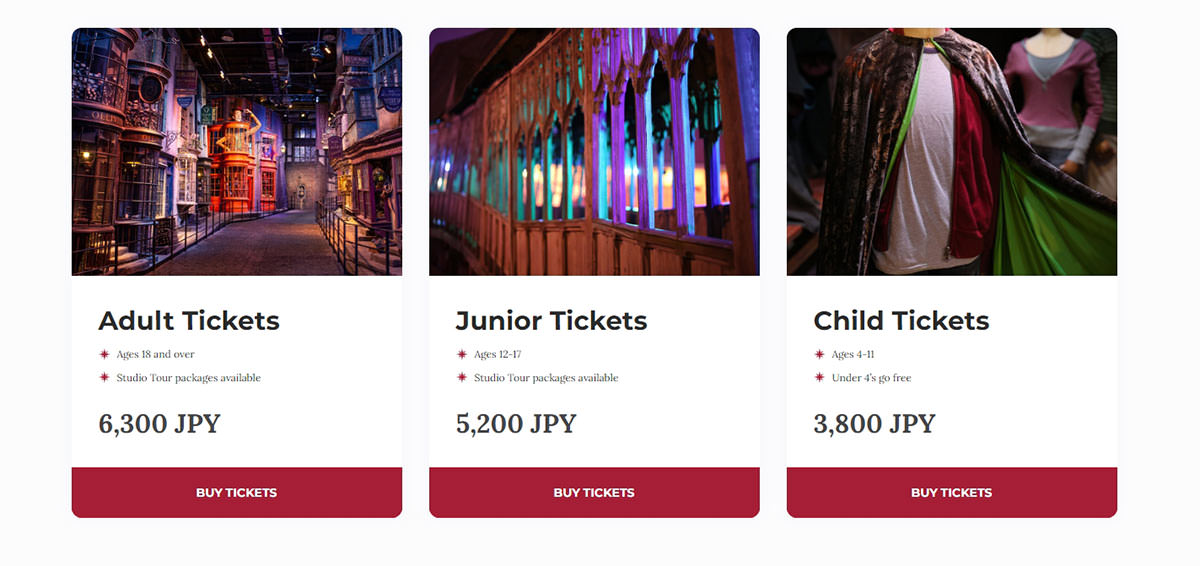Open the cloak costume photo
Screen dimensions: 1200x566
pos(952,152)
